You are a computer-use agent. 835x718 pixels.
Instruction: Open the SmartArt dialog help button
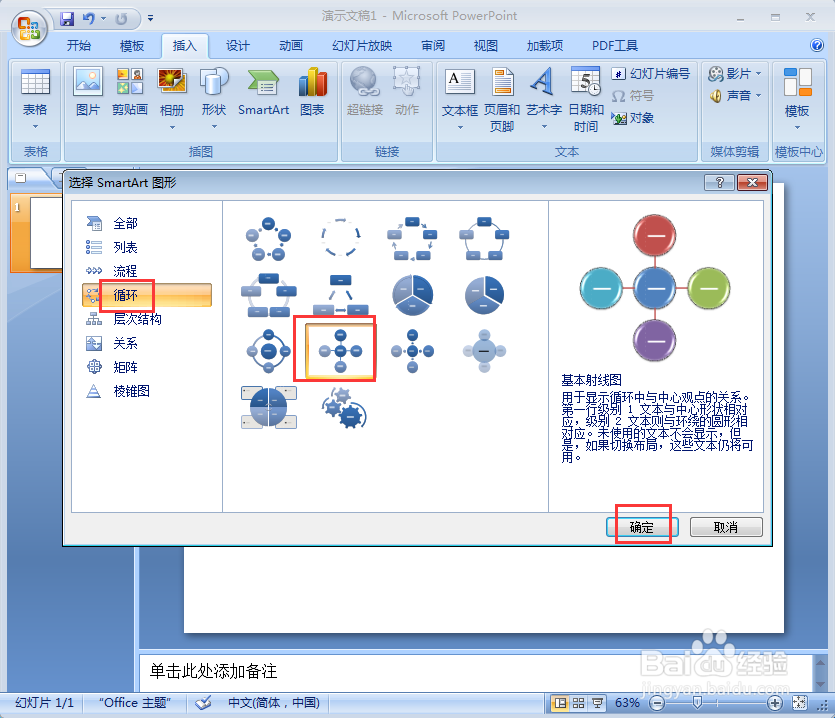pos(719,183)
